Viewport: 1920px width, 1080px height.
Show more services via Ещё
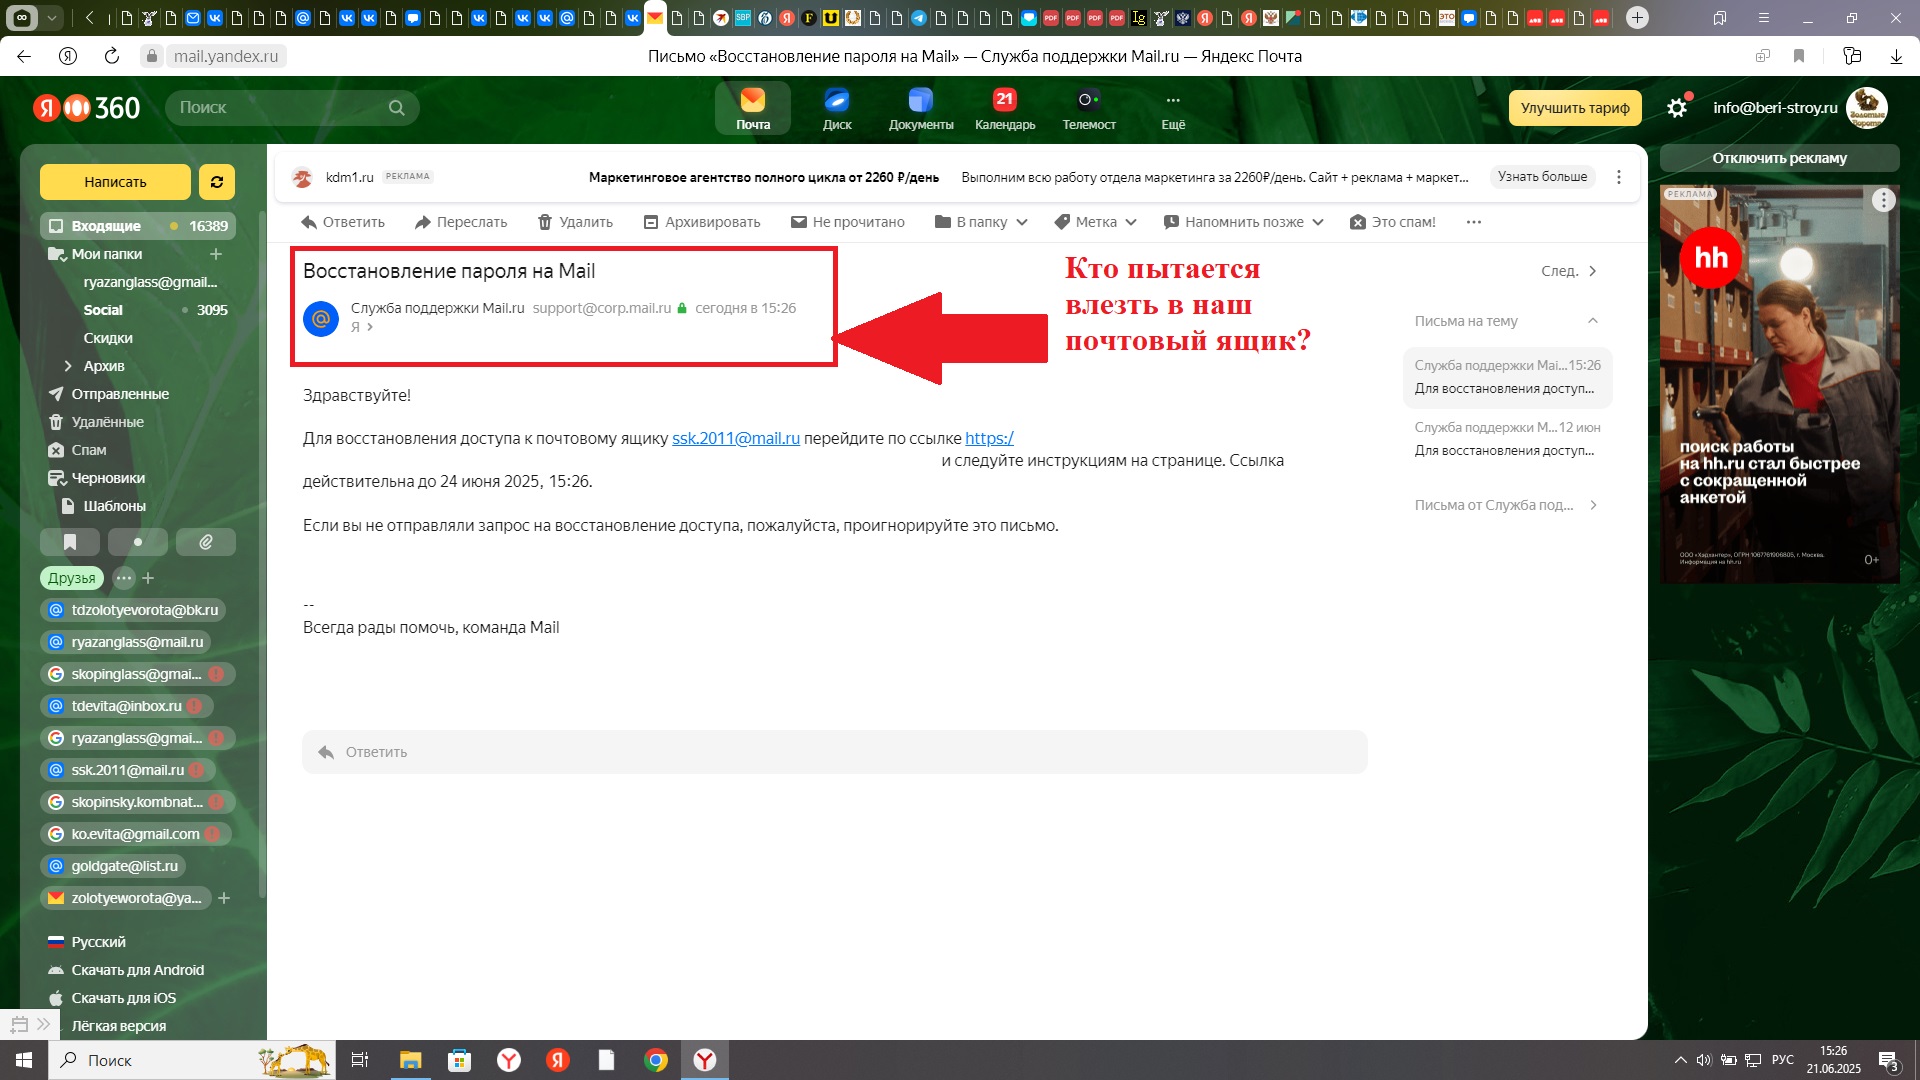pos(1173,108)
